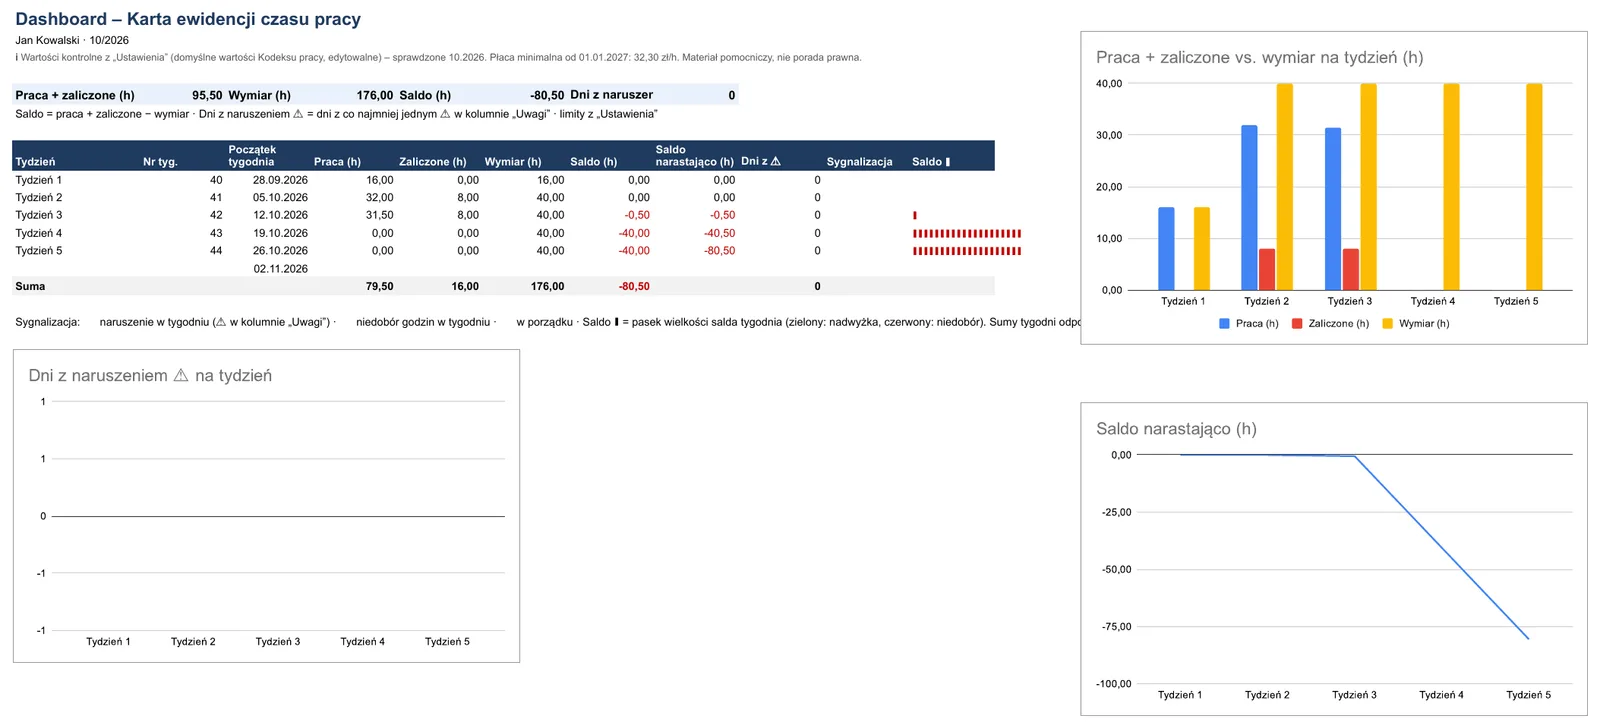Click the yellow Wymiar (h) legend swatch
The image size is (1600, 728).
[1387, 323]
